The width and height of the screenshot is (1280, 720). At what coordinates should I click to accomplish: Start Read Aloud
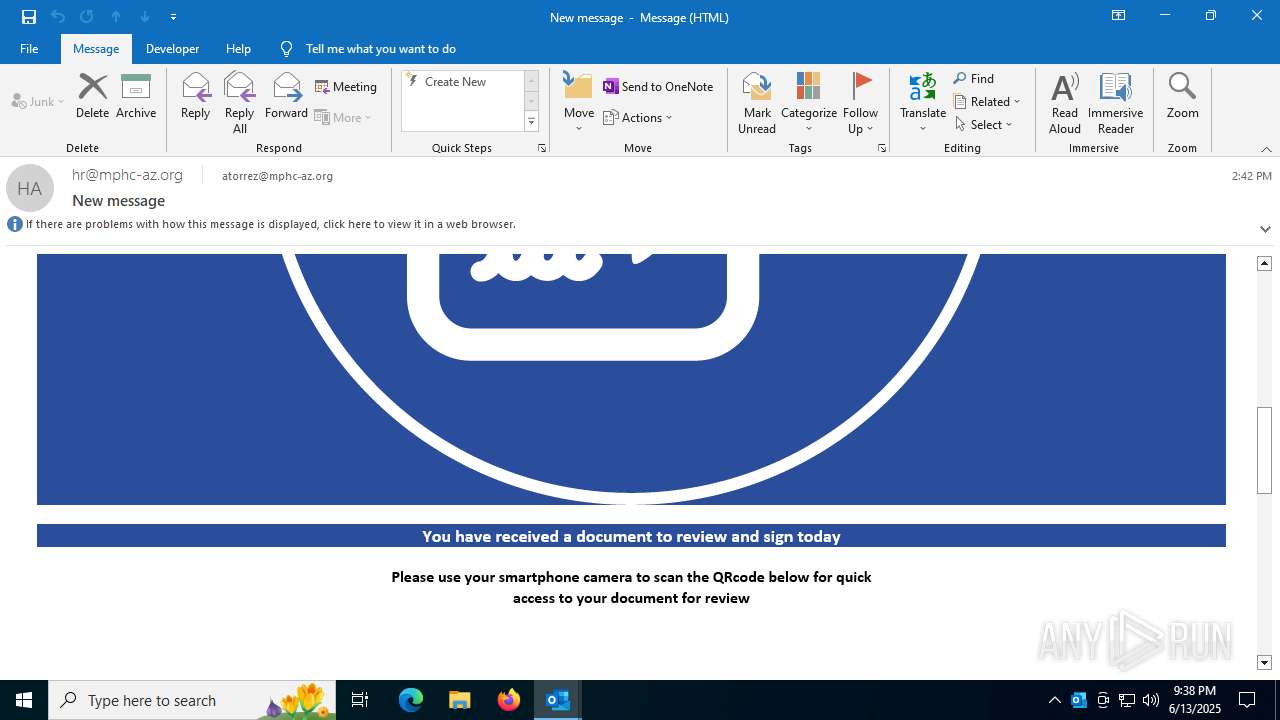tap(1065, 103)
